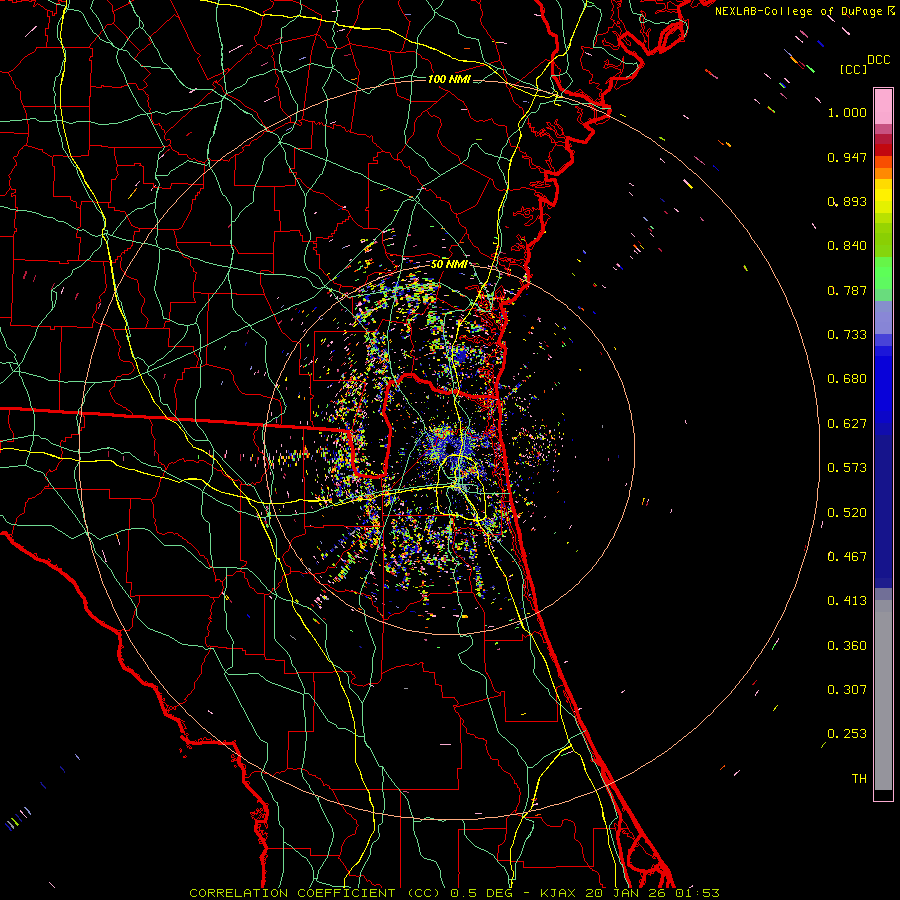The height and width of the screenshot is (900, 900).
Task: Click the KJAX station identifier in caption
Action: (560, 893)
